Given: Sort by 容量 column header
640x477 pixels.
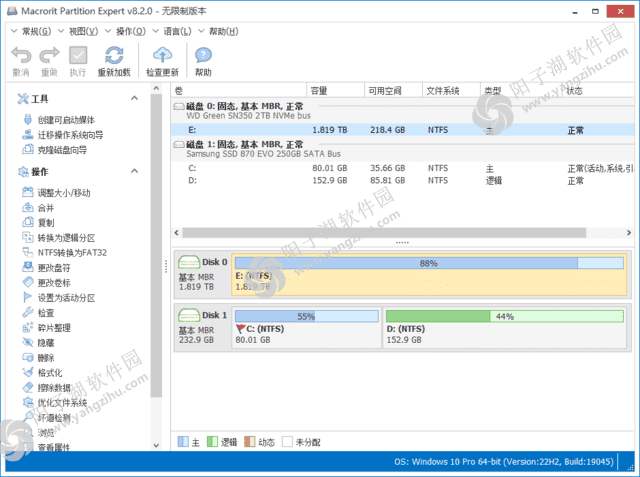Looking at the screenshot, I should tap(335, 91).
